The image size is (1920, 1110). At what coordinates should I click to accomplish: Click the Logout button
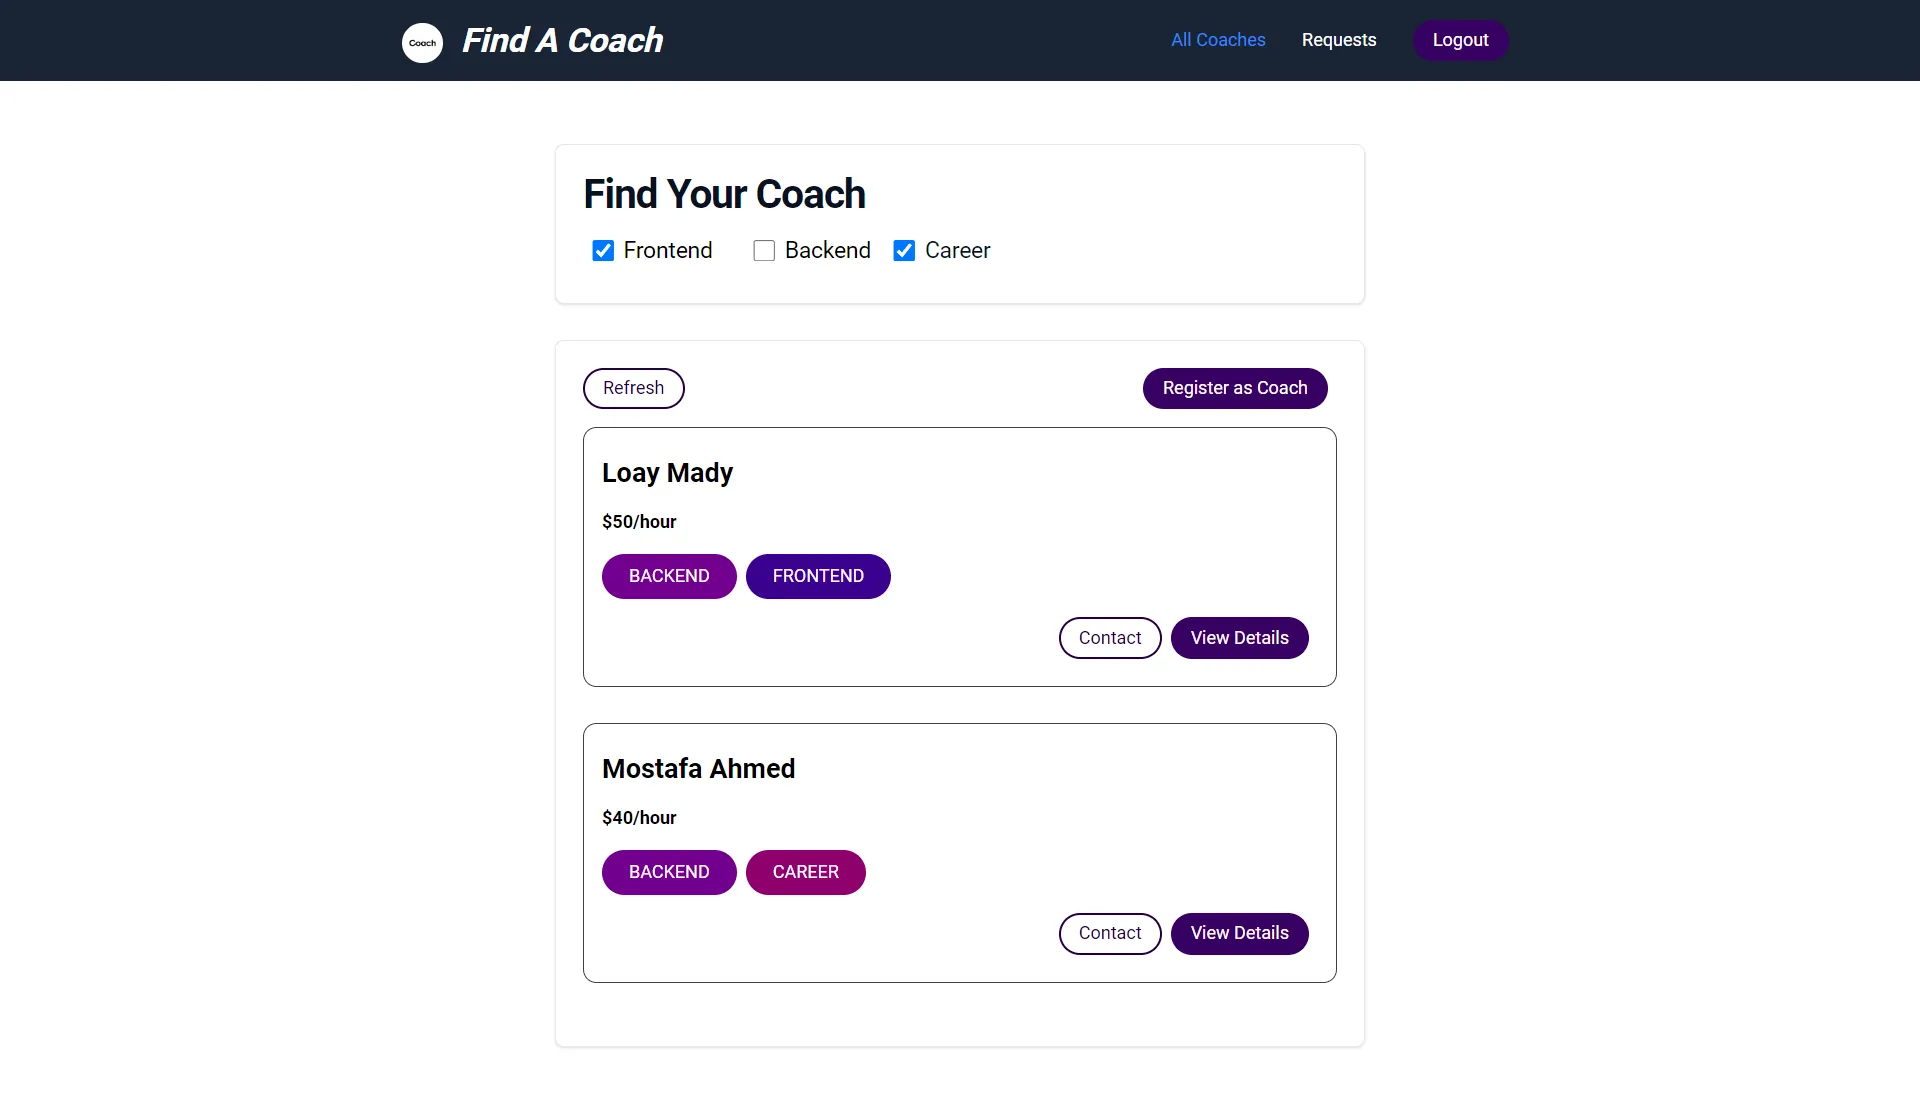tap(1460, 40)
